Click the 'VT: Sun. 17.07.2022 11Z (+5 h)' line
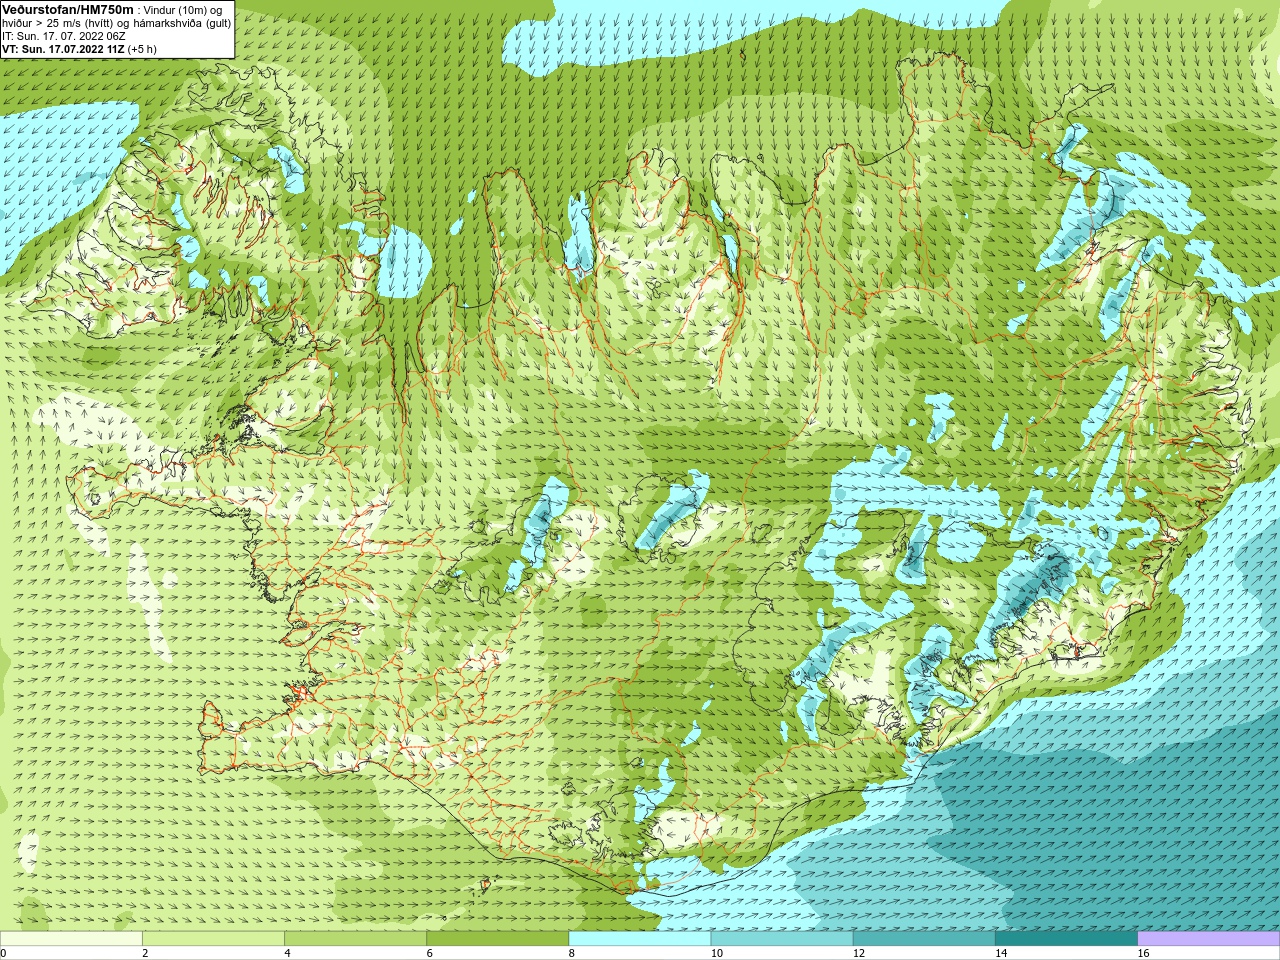This screenshot has height=960, width=1280. [79, 49]
